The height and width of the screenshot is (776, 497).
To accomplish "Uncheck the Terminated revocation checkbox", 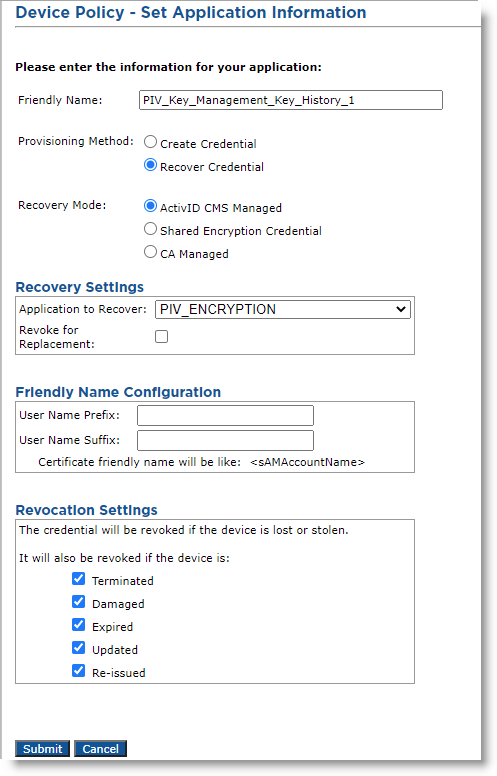I will coord(79,579).
